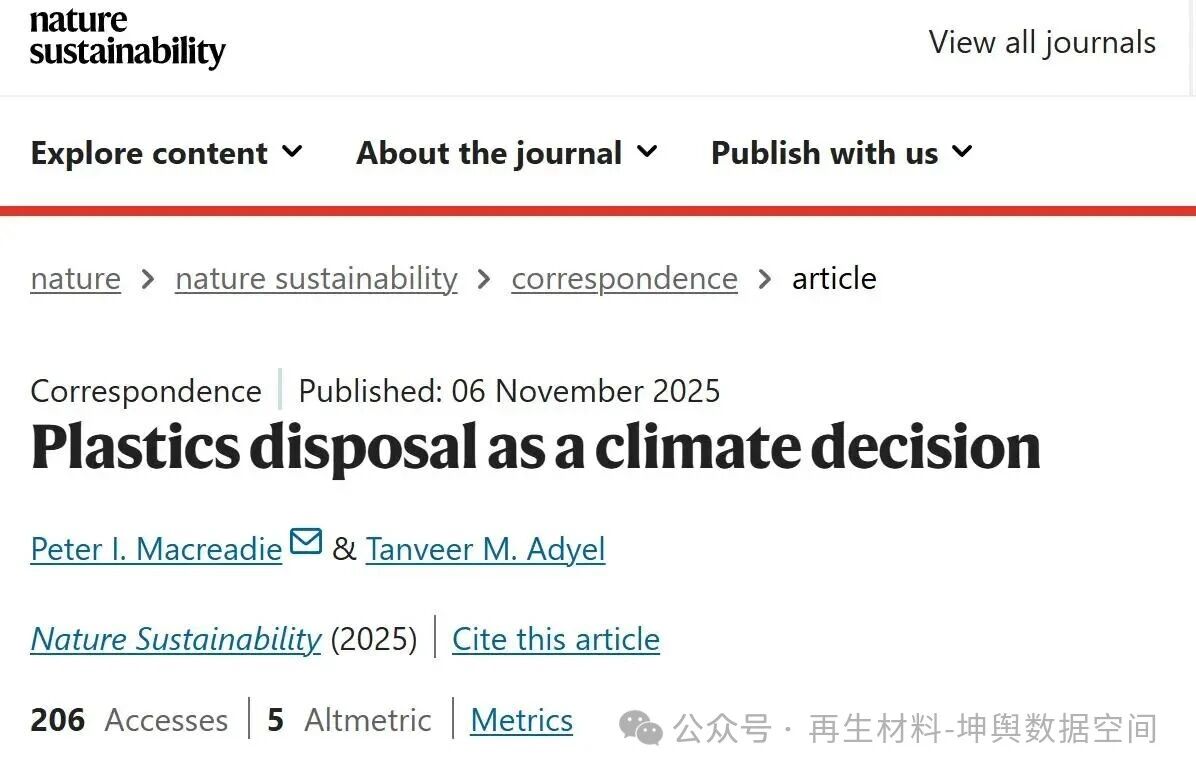
Task: Click the email envelope beside Peter I. Macreadie
Action: pyautogui.click(x=306, y=540)
